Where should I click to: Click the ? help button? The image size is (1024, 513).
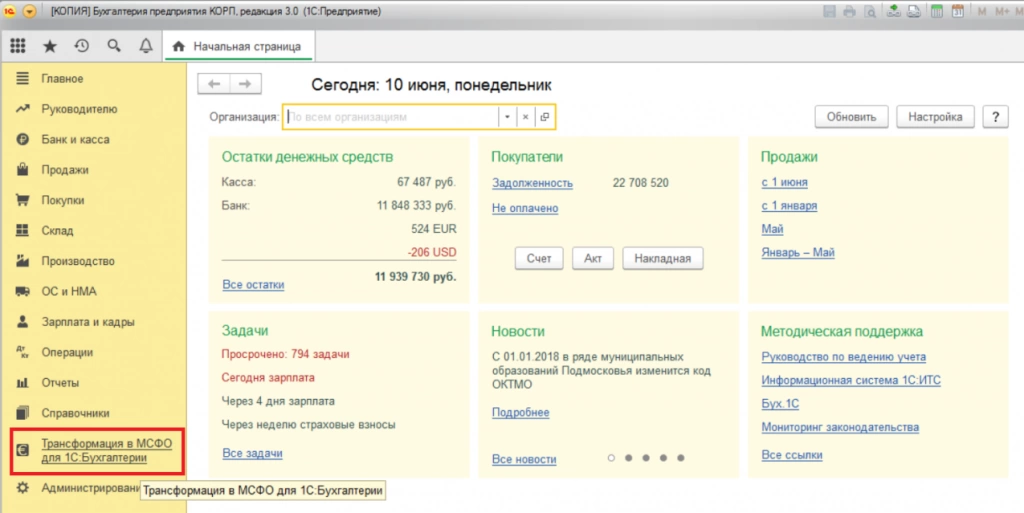(x=995, y=117)
